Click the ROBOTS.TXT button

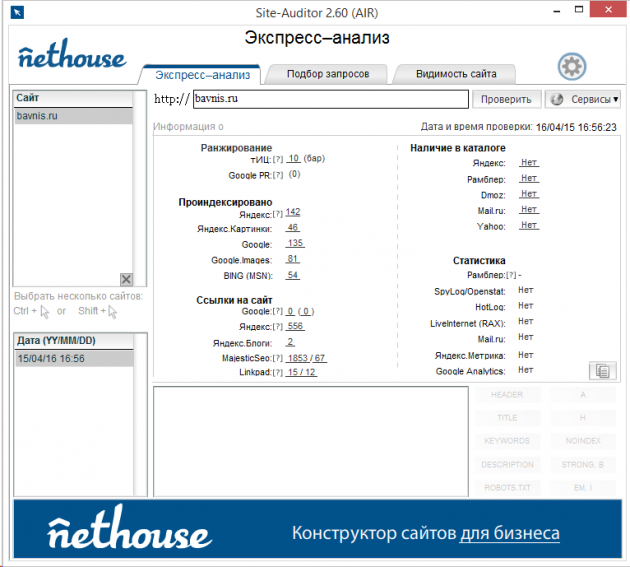point(507,487)
